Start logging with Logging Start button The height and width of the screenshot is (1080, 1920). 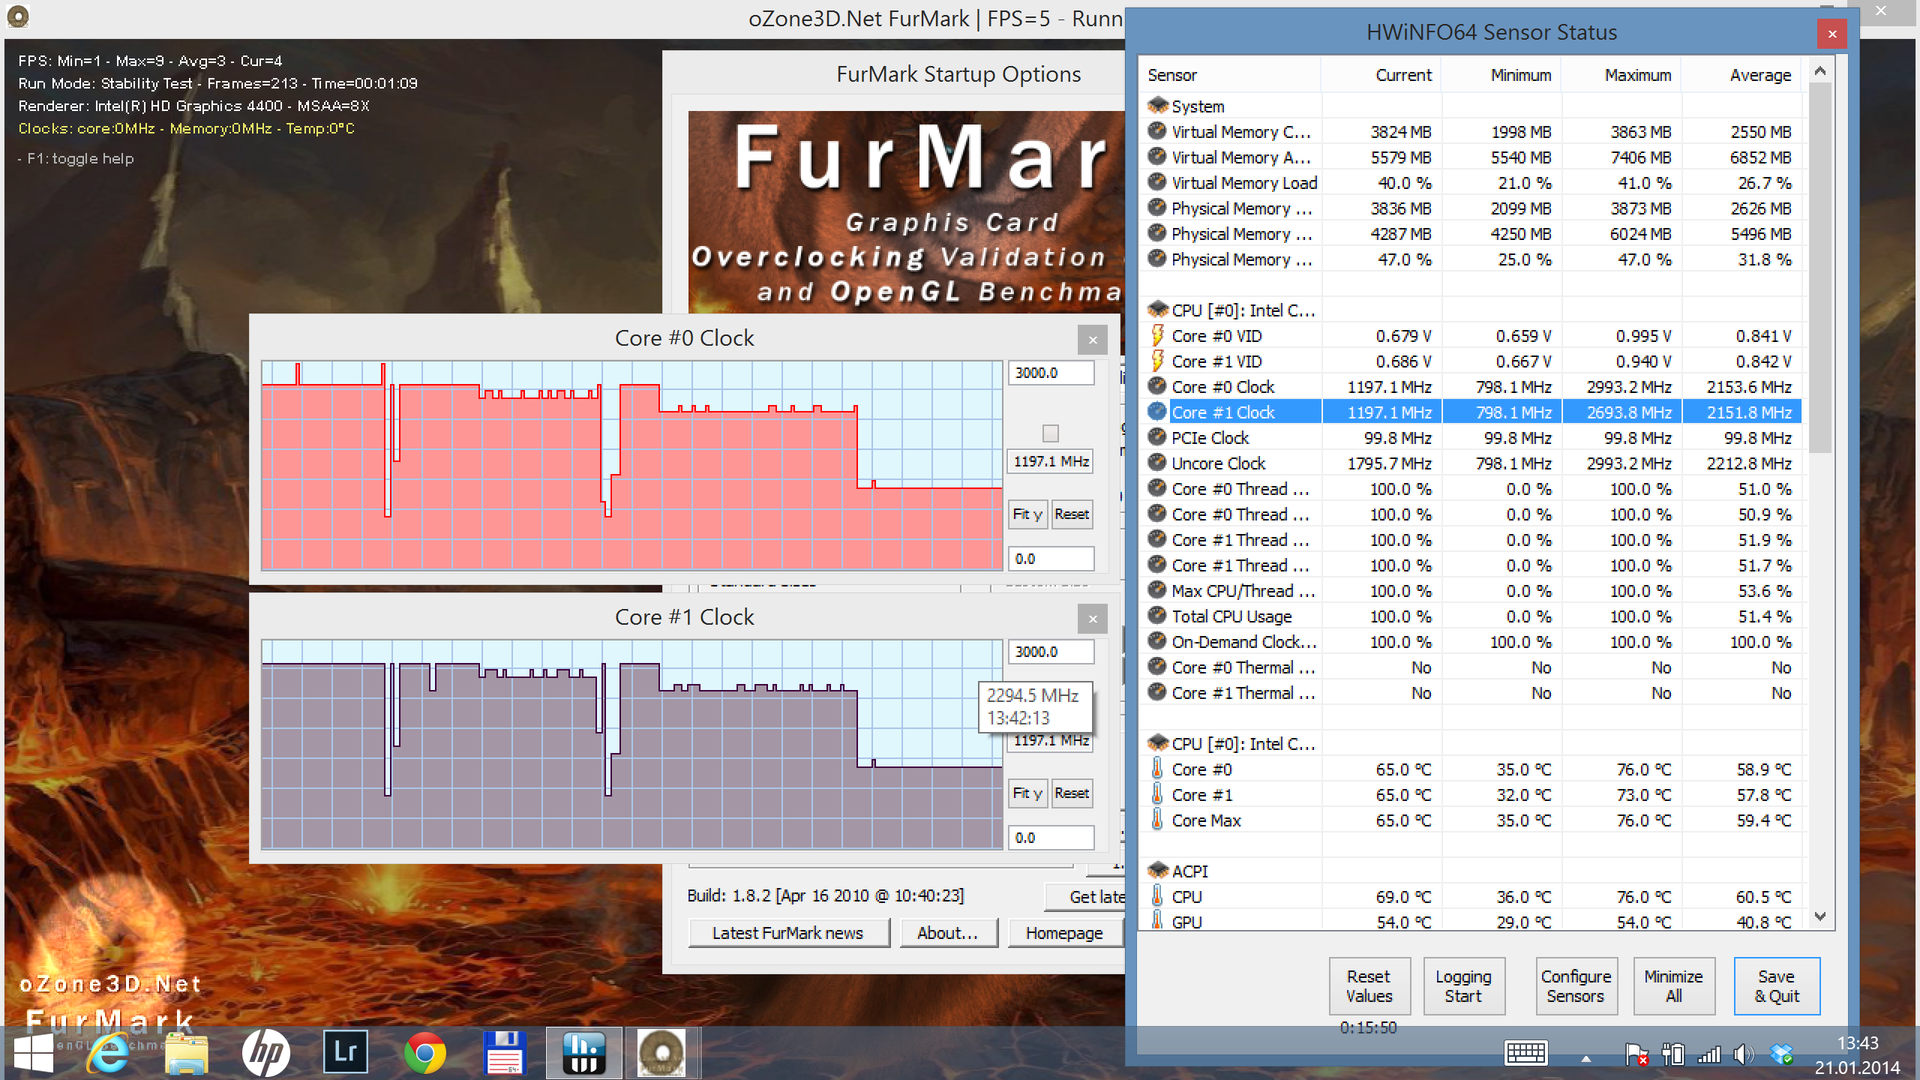click(1463, 986)
